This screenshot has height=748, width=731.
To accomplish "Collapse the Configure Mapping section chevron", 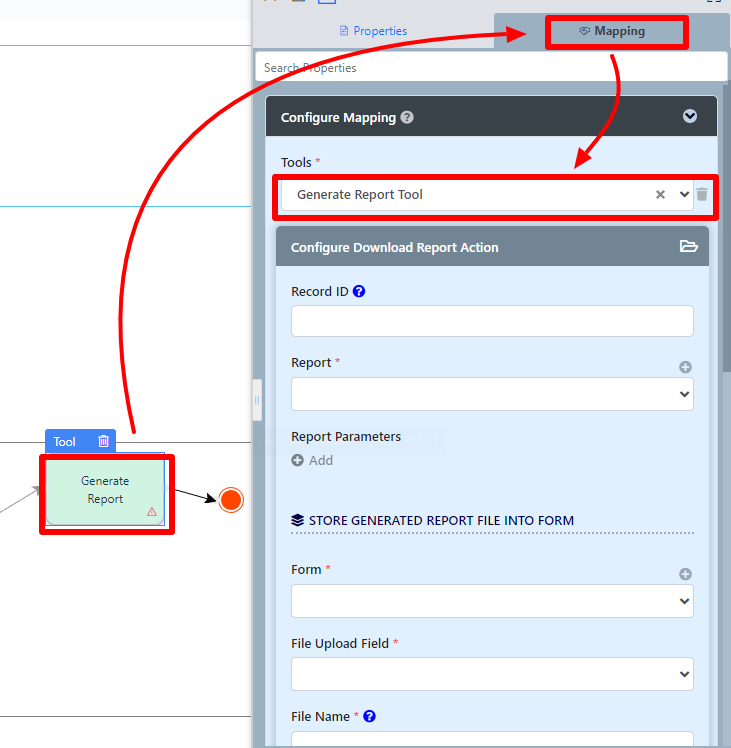I will click(x=689, y=116).
